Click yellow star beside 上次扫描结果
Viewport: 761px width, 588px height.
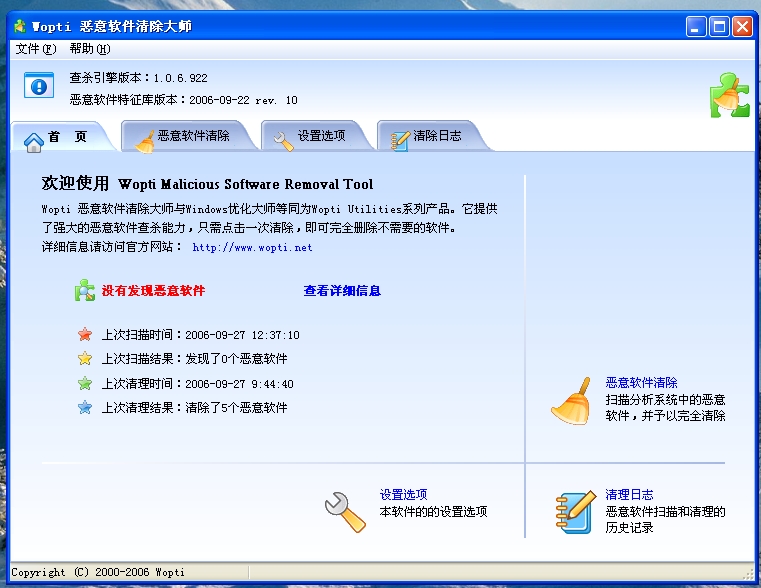click(x=85, y=359)
